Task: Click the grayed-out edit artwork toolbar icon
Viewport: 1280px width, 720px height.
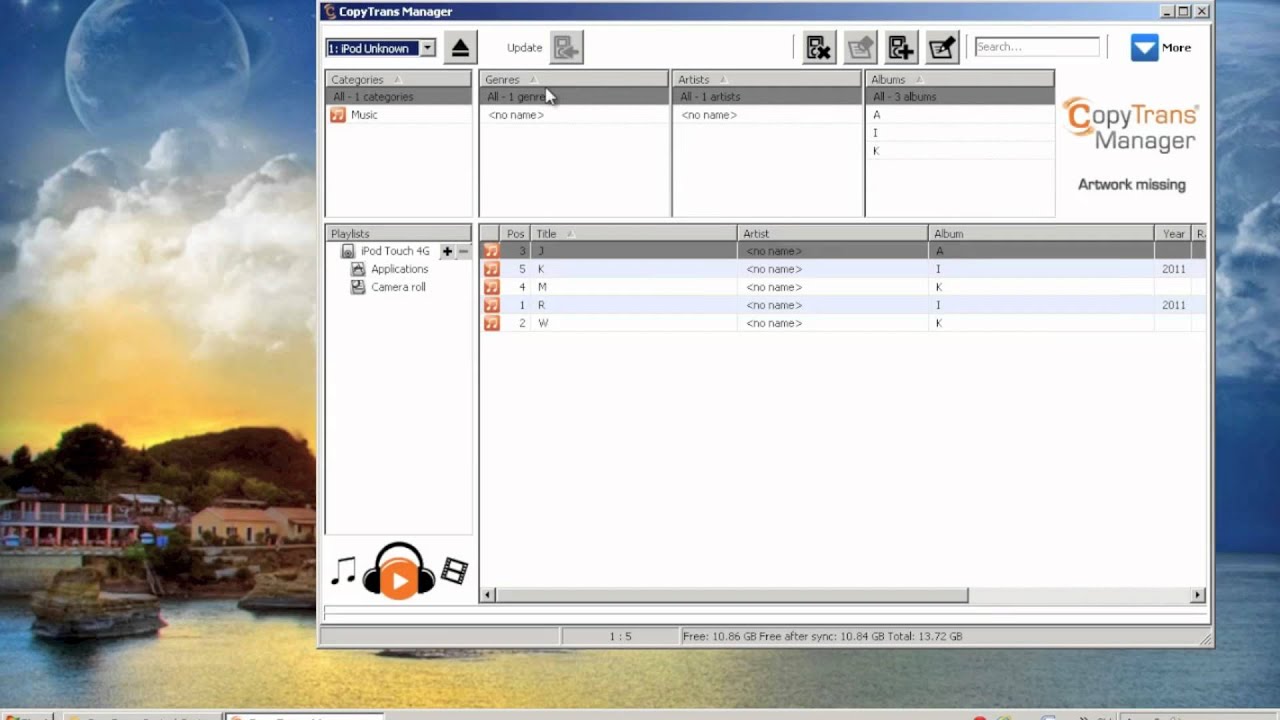Action: [860, 47]
